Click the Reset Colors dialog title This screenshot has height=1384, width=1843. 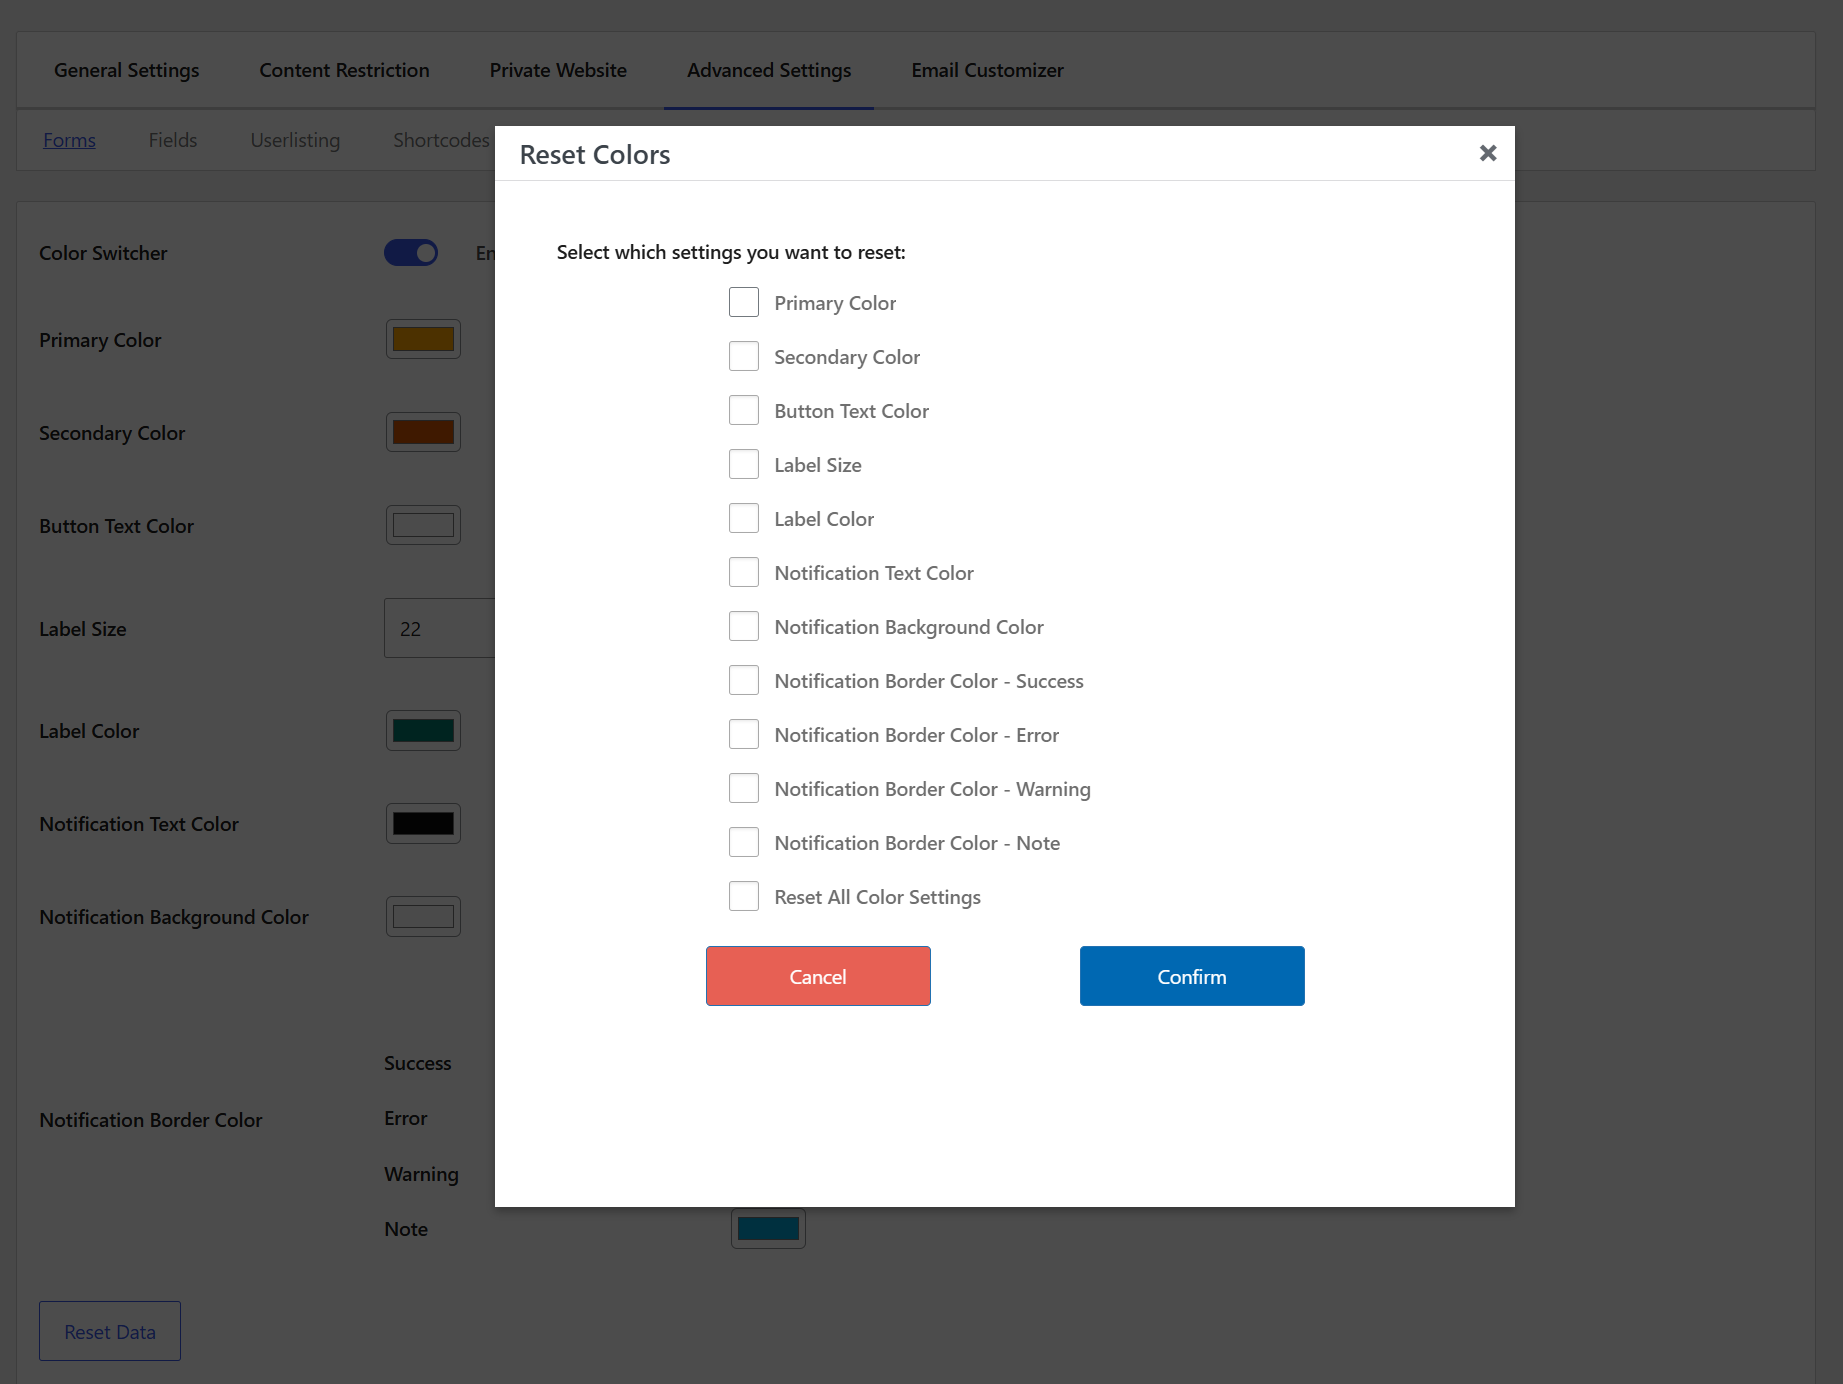(595, 155)
